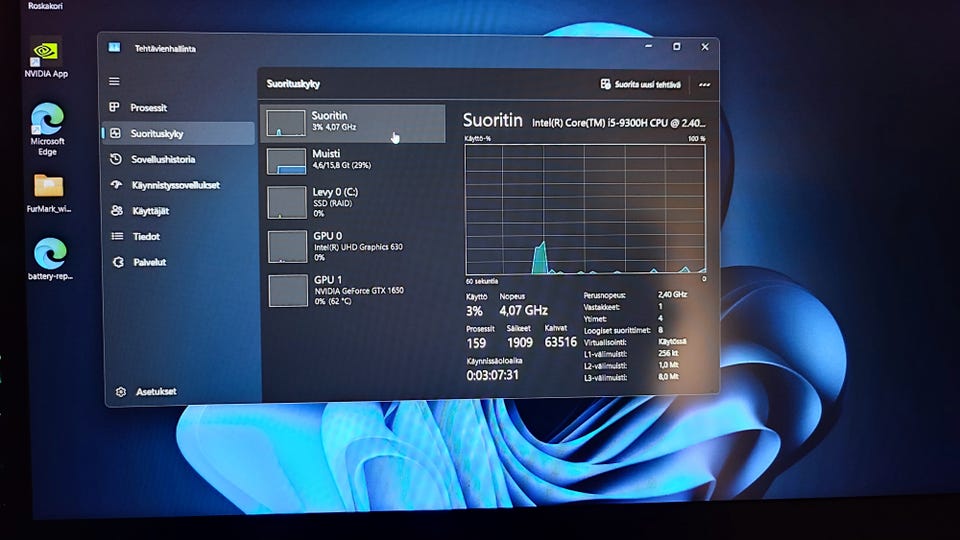Close the Task Manager window

click(705, 47)
